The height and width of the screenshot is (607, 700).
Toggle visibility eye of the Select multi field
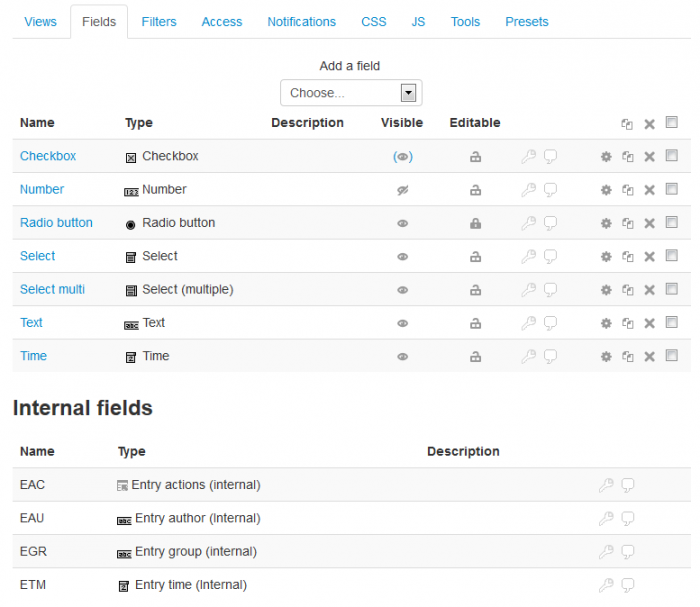click(402, 290)
